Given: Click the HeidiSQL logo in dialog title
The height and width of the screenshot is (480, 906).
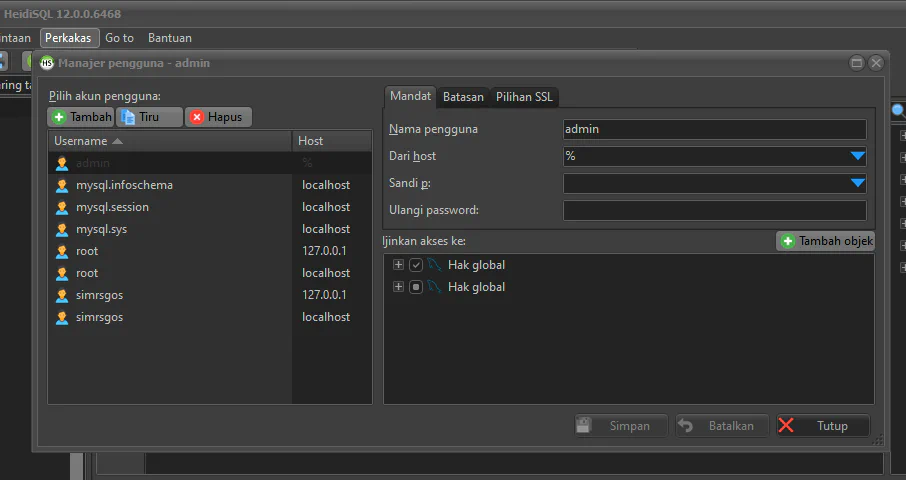Looking at the screenshot, I should pos(47,63).
